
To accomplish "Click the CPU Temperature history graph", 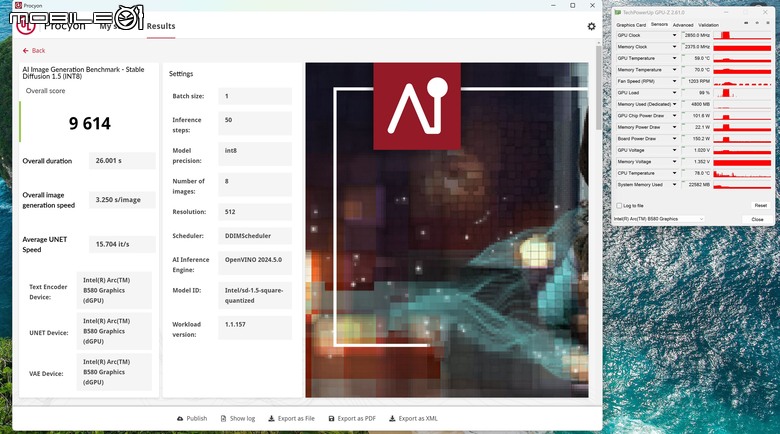I will click(x=742, y=173).
